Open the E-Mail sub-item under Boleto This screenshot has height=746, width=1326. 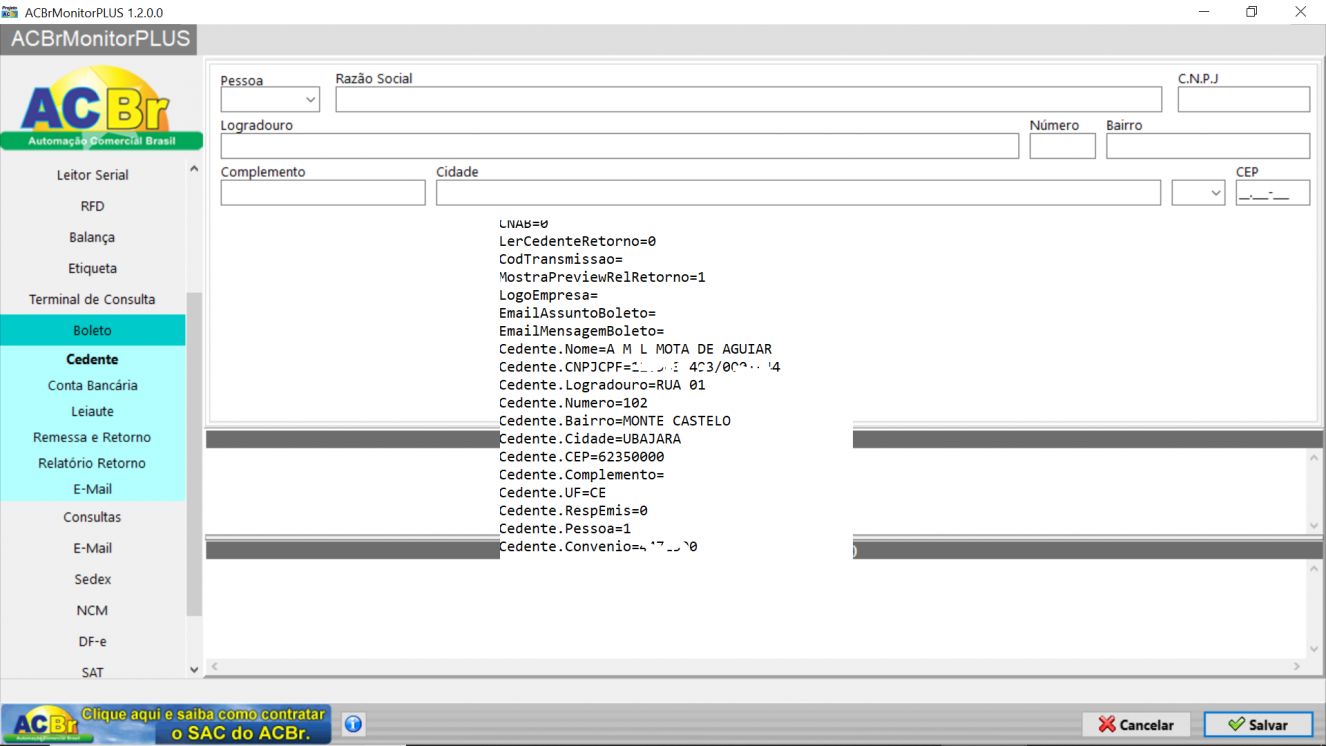click(92, 489)
